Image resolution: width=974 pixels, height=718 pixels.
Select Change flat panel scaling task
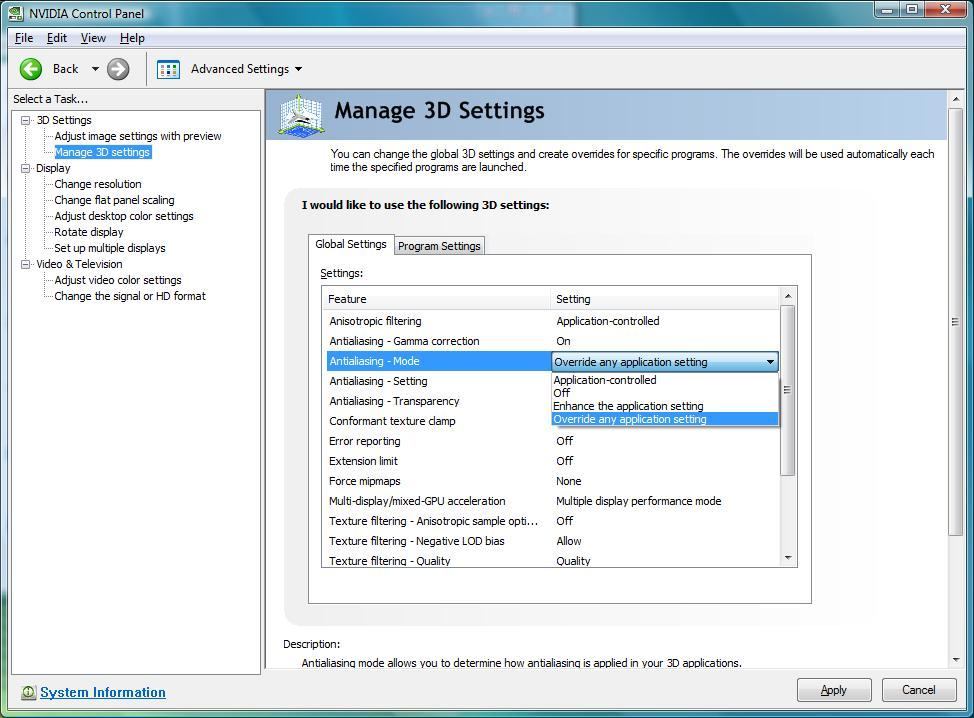(114, 200)
